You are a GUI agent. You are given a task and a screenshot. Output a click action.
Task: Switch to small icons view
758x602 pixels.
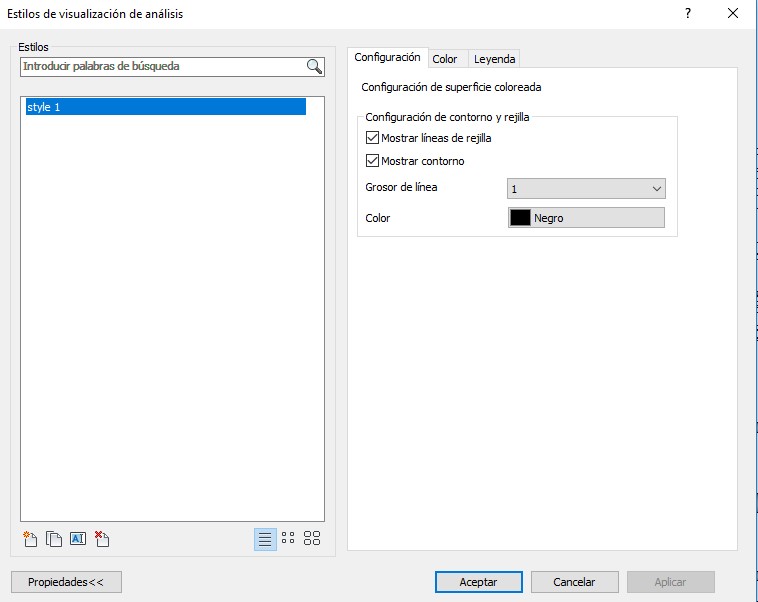pyautogui.click(x=288, y=539)
